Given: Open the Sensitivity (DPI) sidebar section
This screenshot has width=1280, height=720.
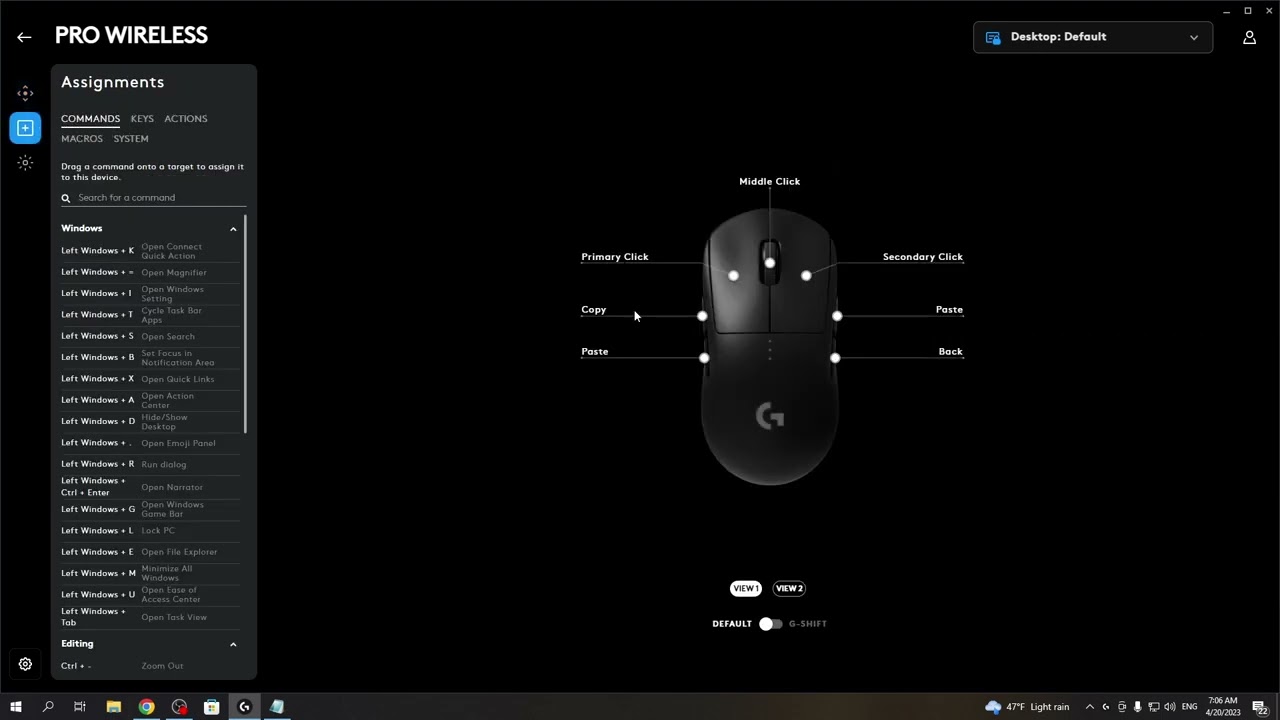Looking at the screenshot, I should [x=25, y=93].
